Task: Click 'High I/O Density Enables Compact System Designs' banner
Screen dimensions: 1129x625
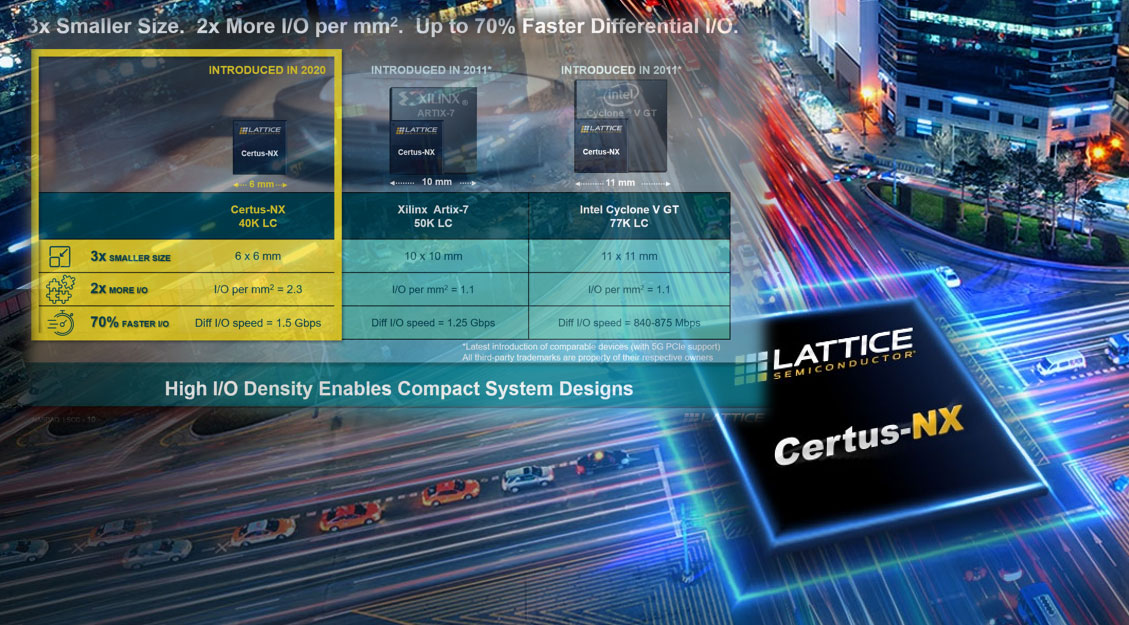Action: (x=399, y=389)
